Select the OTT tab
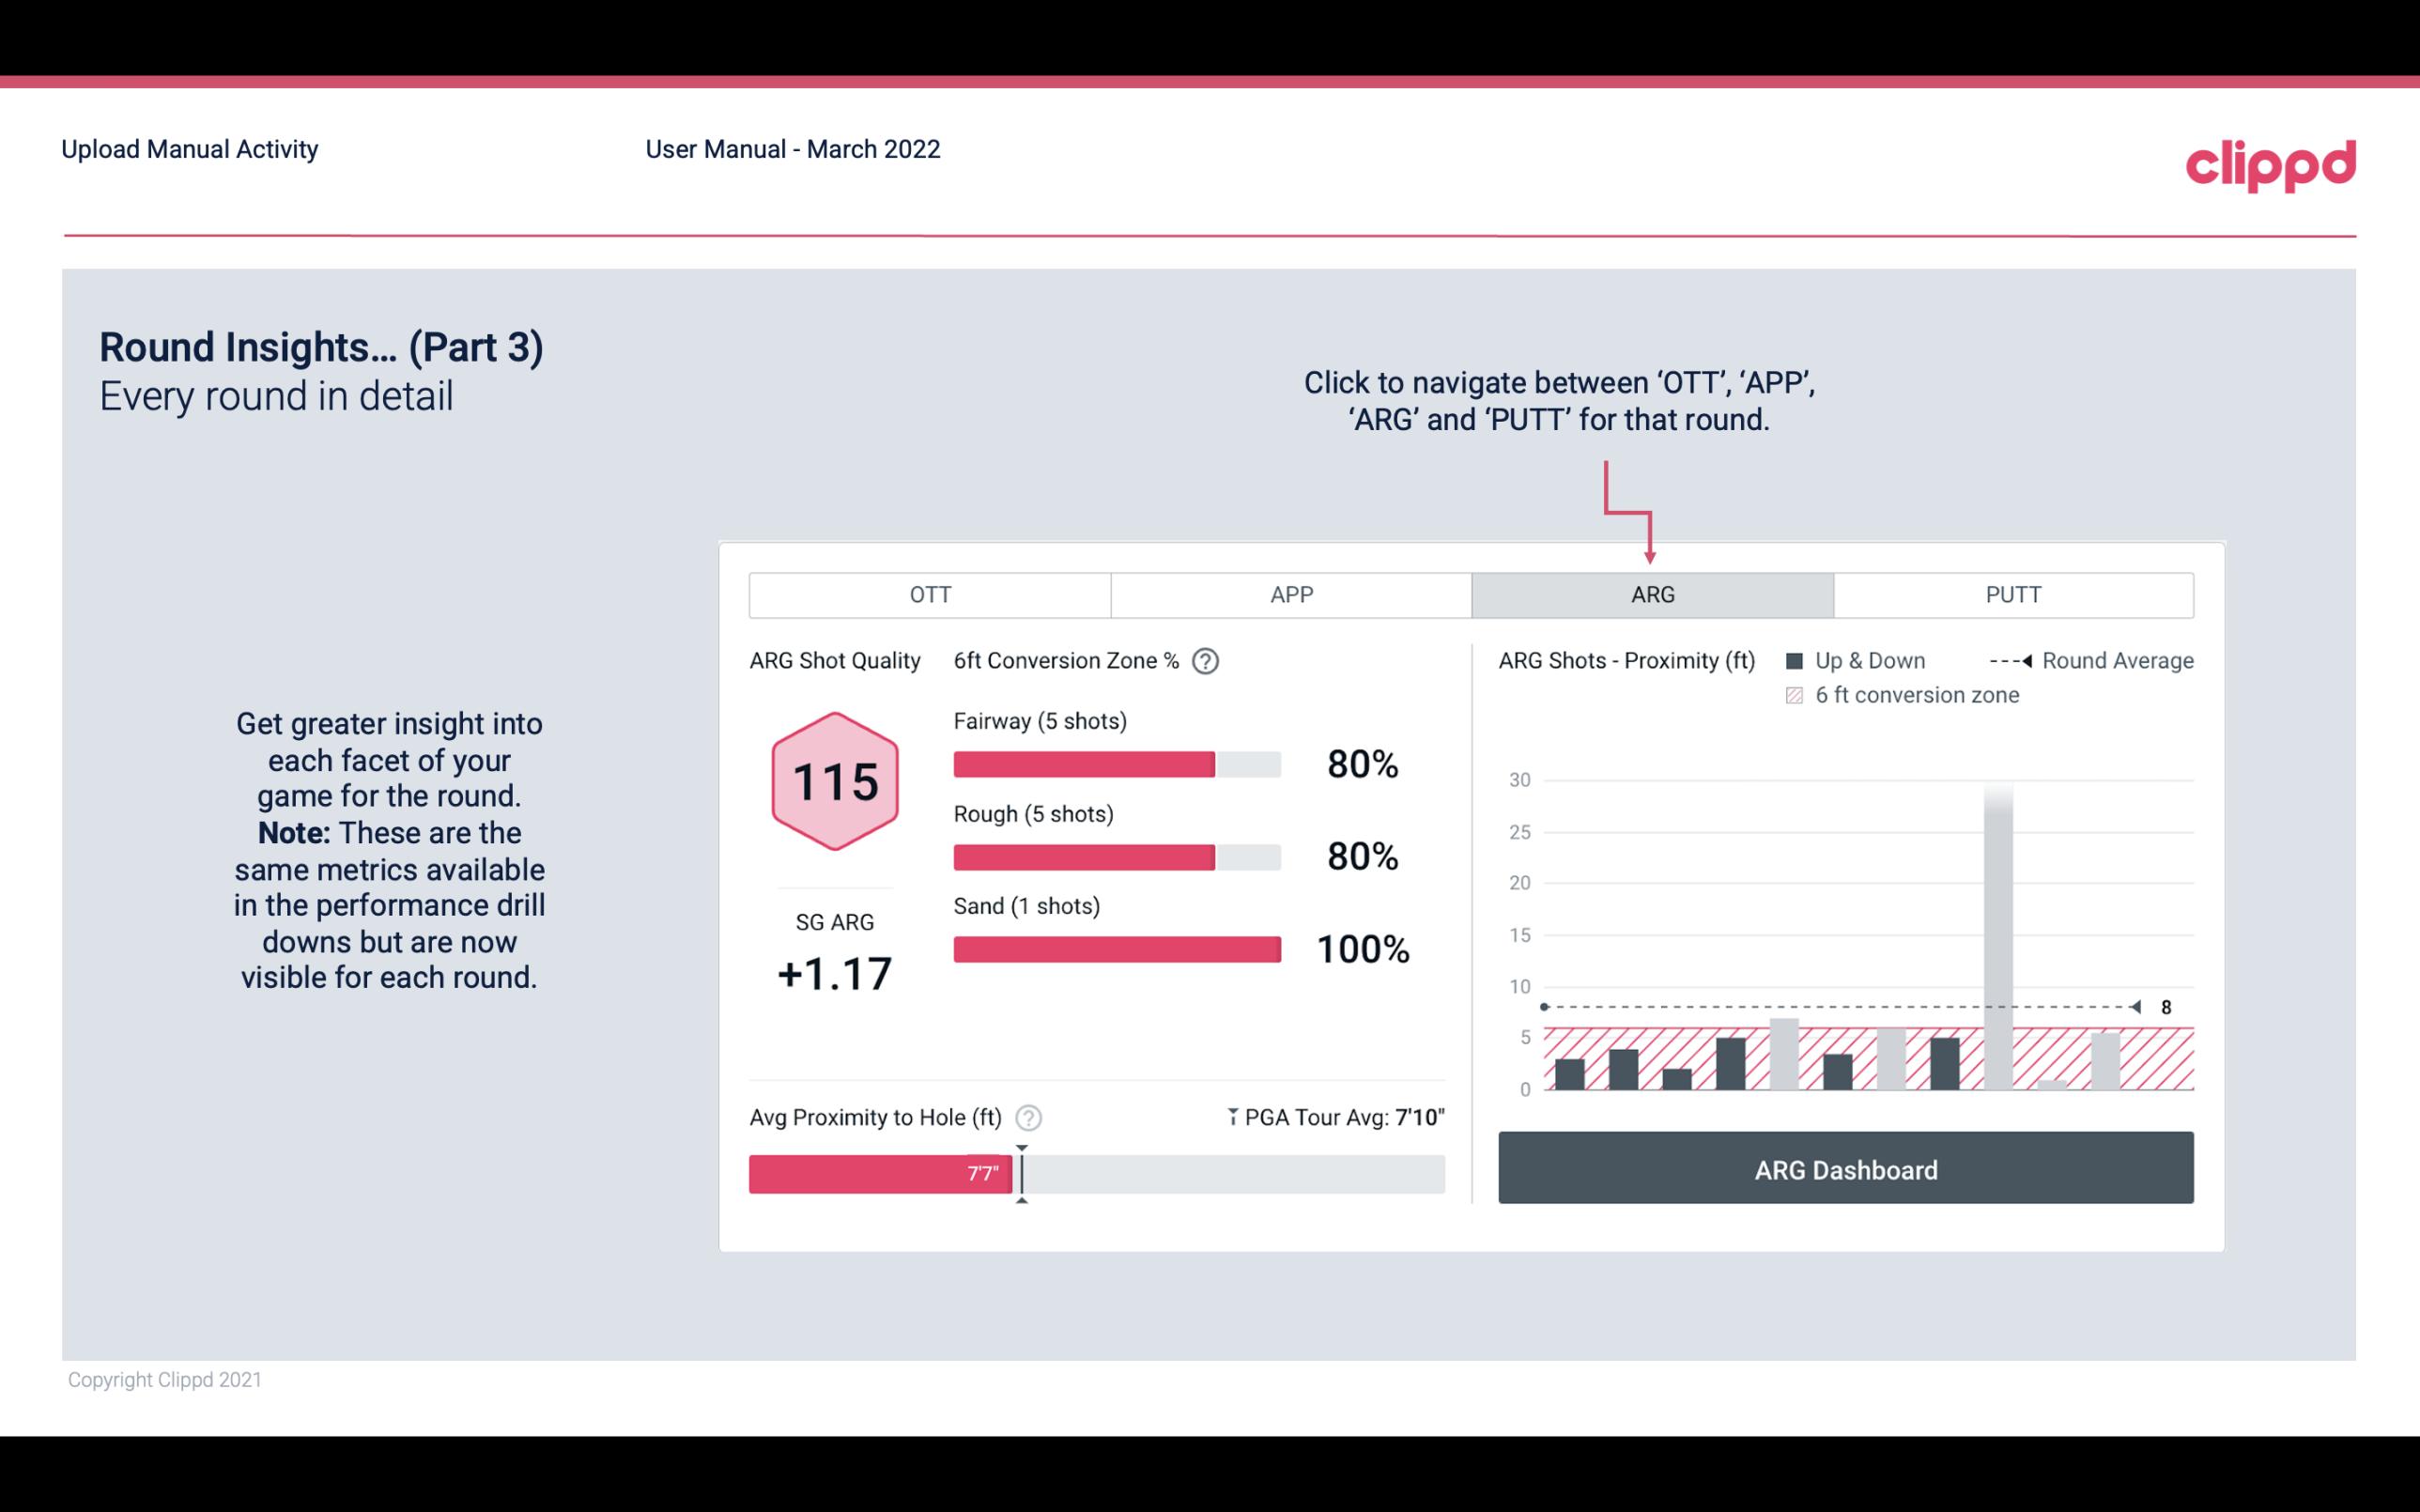The height and width of the screenshot is (1512, 2420). 930,595
